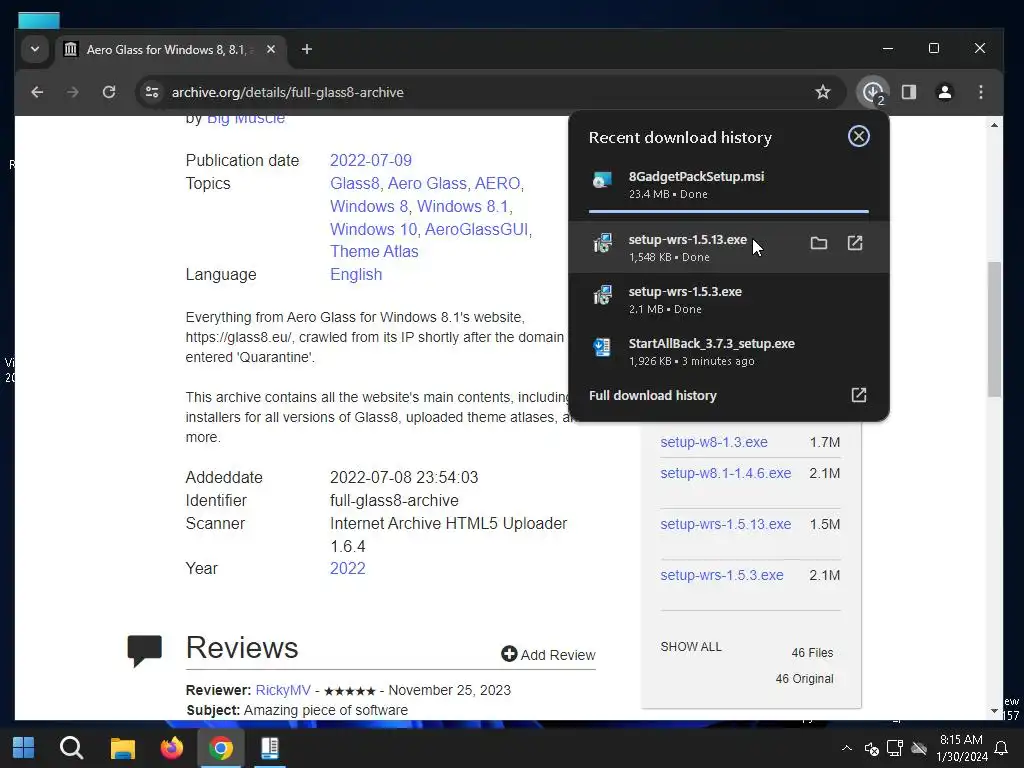The width and height of the screenshot is (1024, 768).
Task: Open setup-wrs-1.5.13.exe with launch icon
Action: coord(855,244)
